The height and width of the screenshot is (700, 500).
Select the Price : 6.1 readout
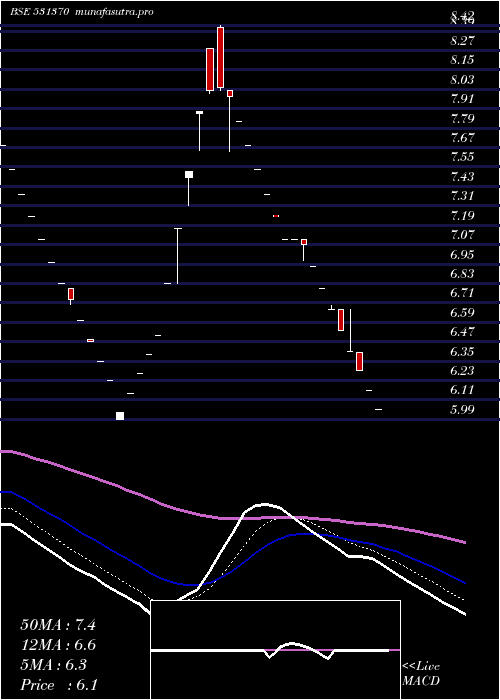[59, 684]
